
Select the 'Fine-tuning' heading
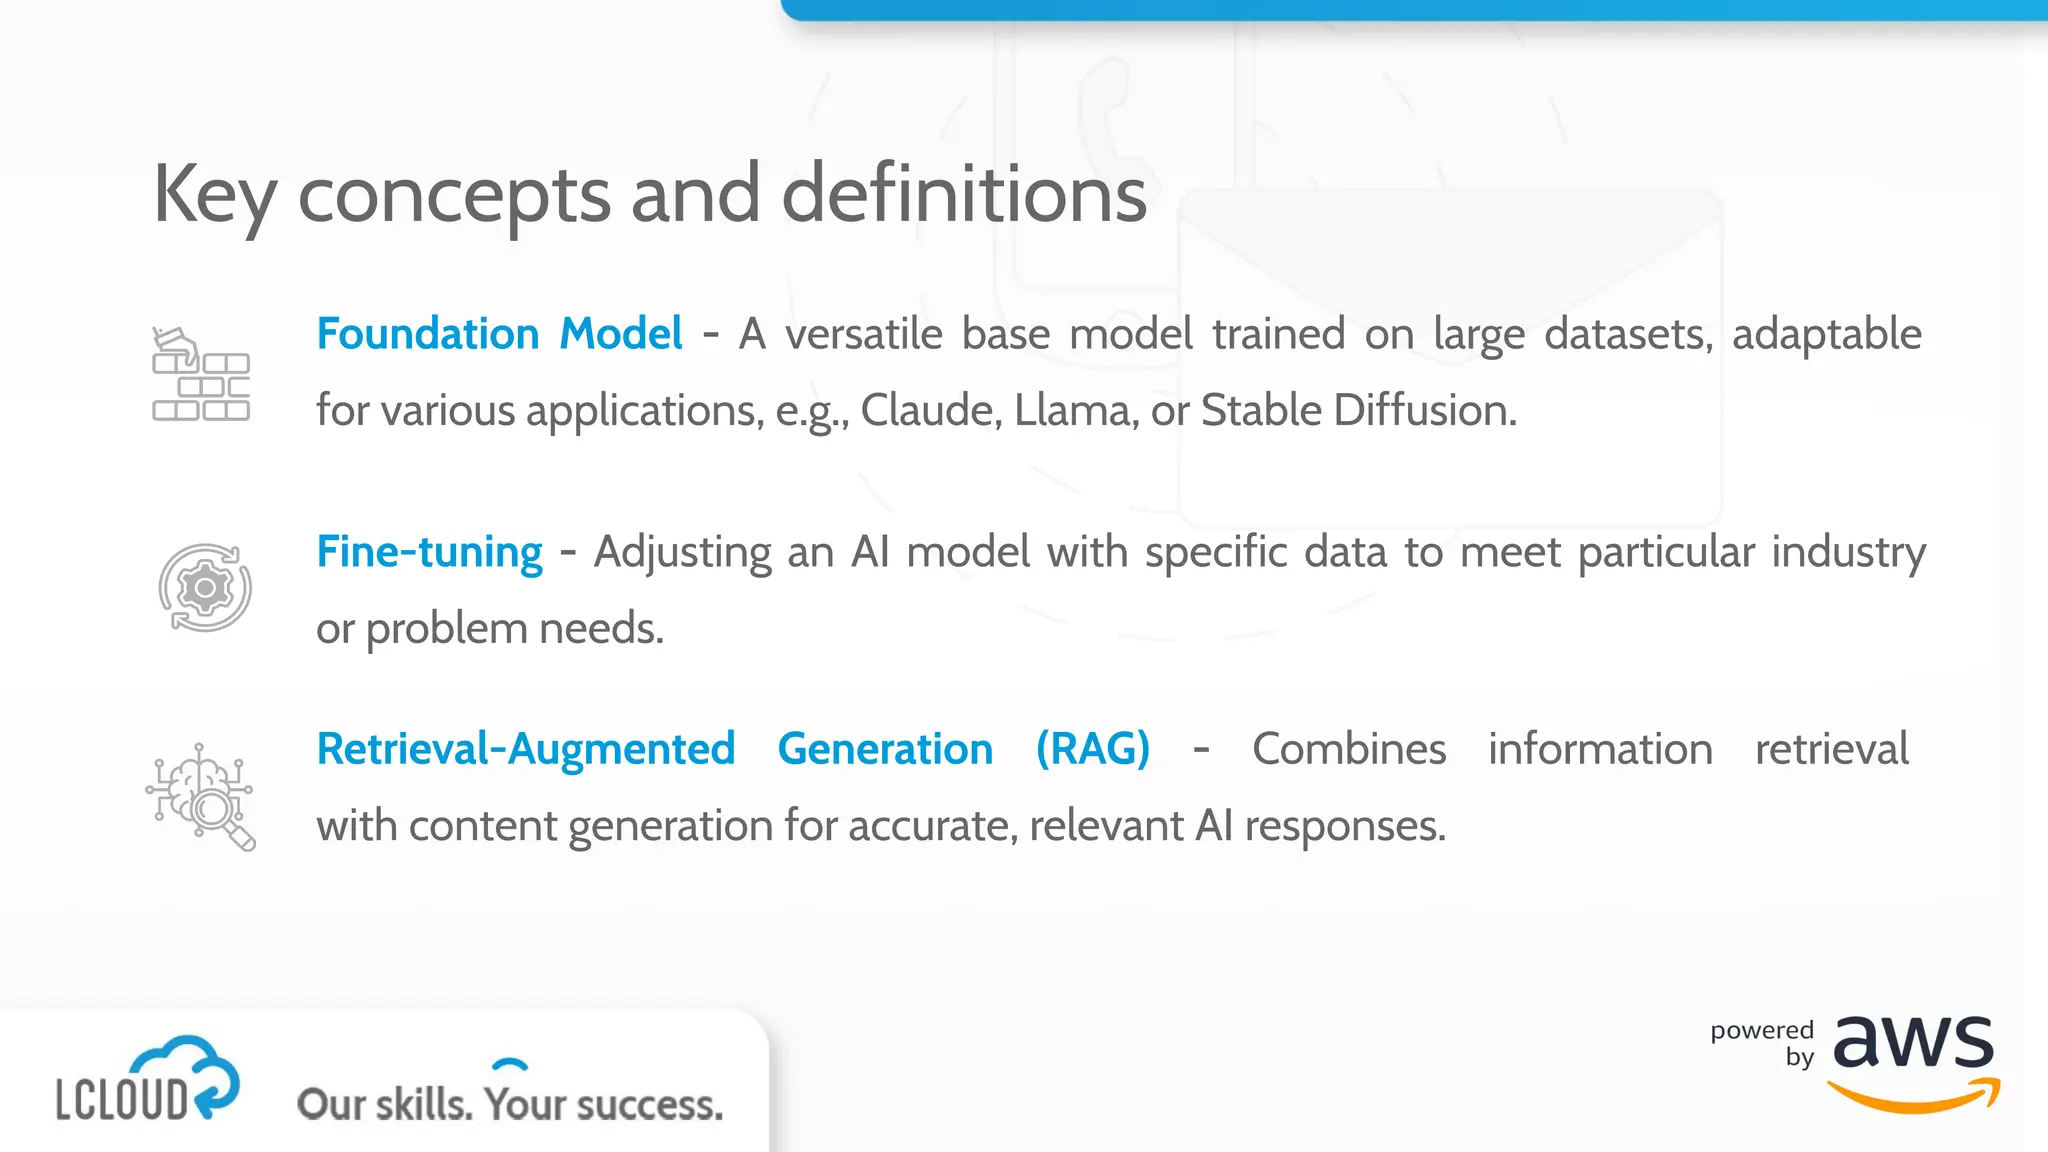coord(429,552)
